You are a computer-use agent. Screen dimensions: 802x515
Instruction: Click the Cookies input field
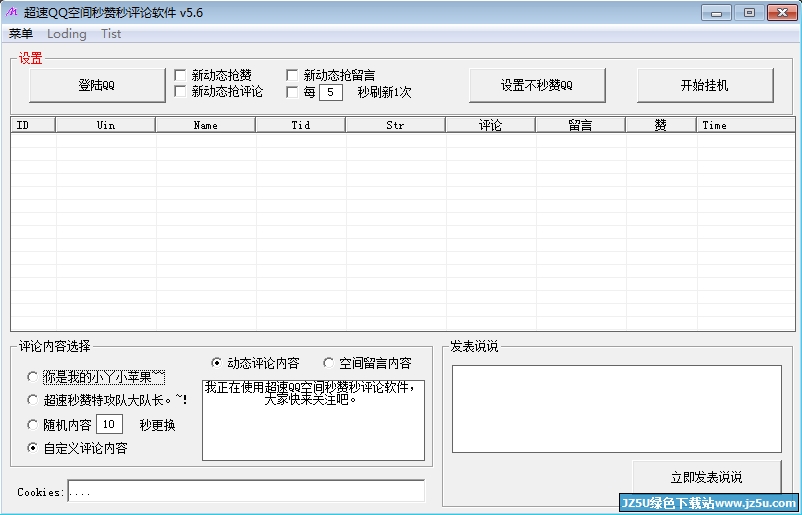(246, 491)
